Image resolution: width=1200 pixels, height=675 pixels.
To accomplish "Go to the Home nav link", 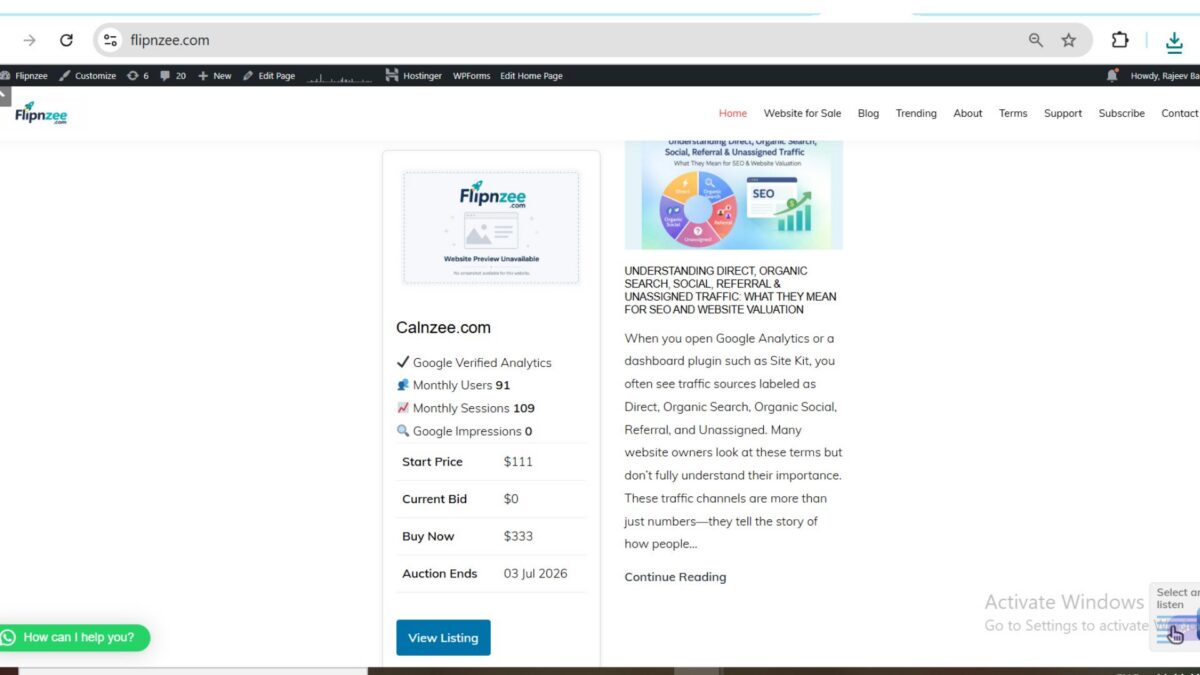I will 733,113.
